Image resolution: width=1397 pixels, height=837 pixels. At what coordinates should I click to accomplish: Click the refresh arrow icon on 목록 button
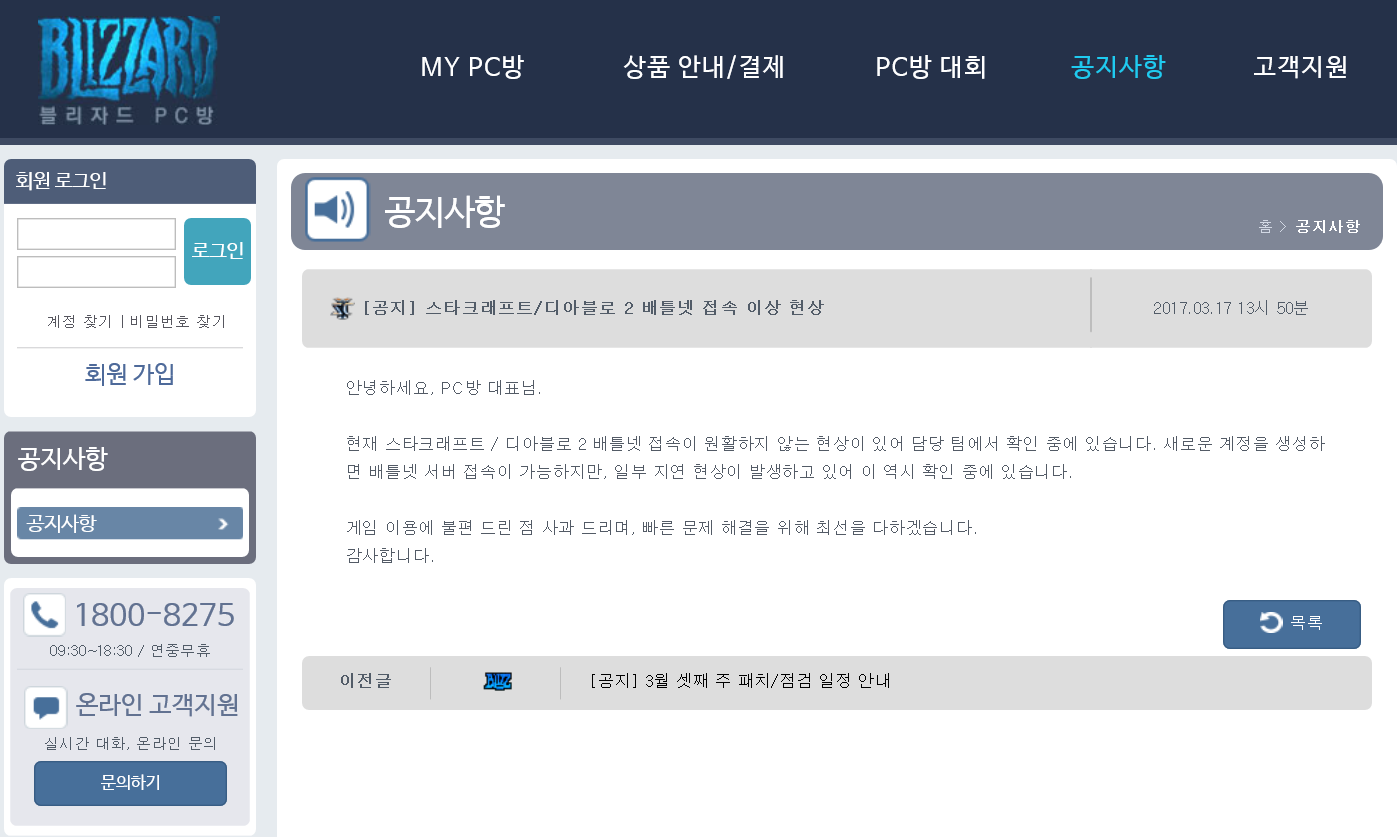(1270, 623)
